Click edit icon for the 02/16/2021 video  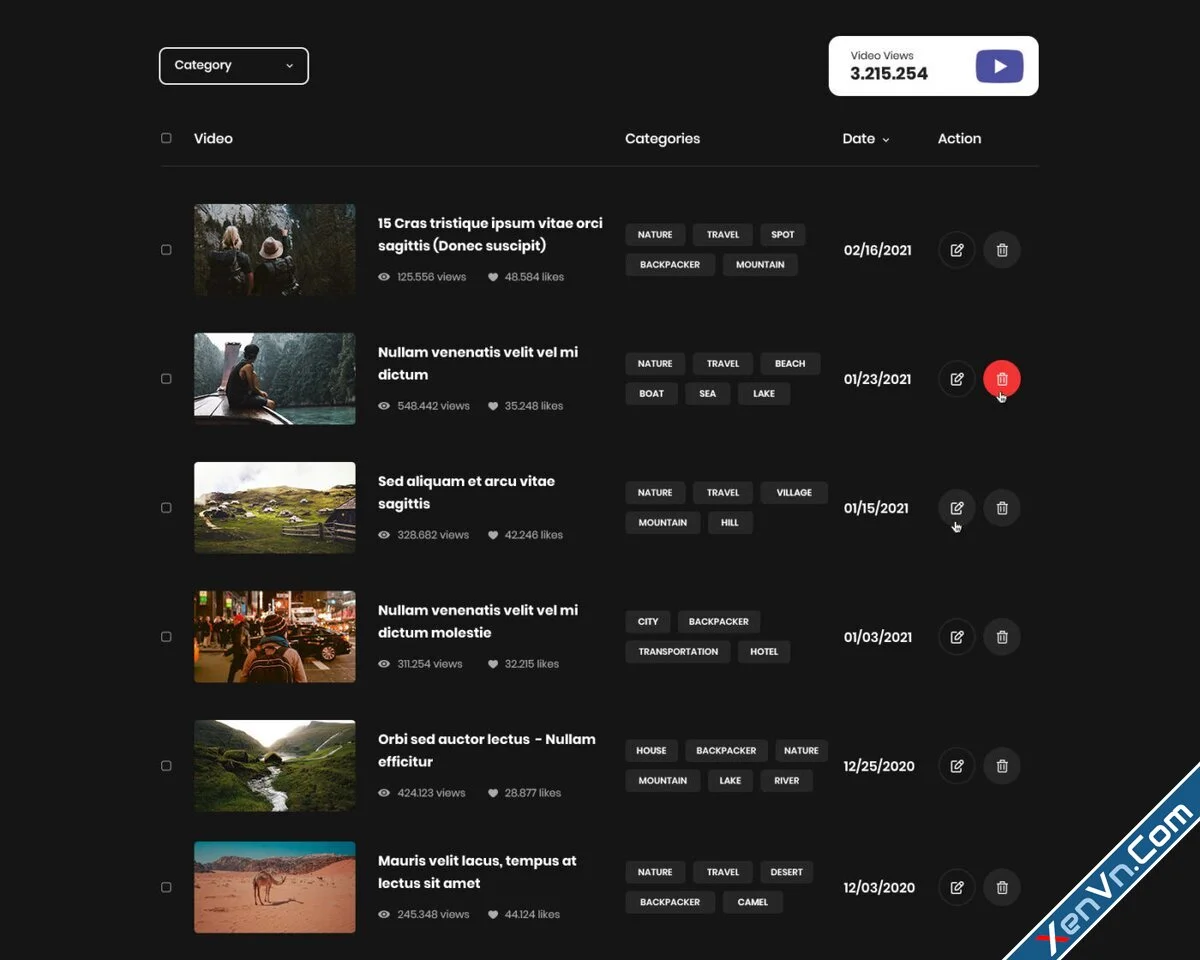tap(956, 250)
